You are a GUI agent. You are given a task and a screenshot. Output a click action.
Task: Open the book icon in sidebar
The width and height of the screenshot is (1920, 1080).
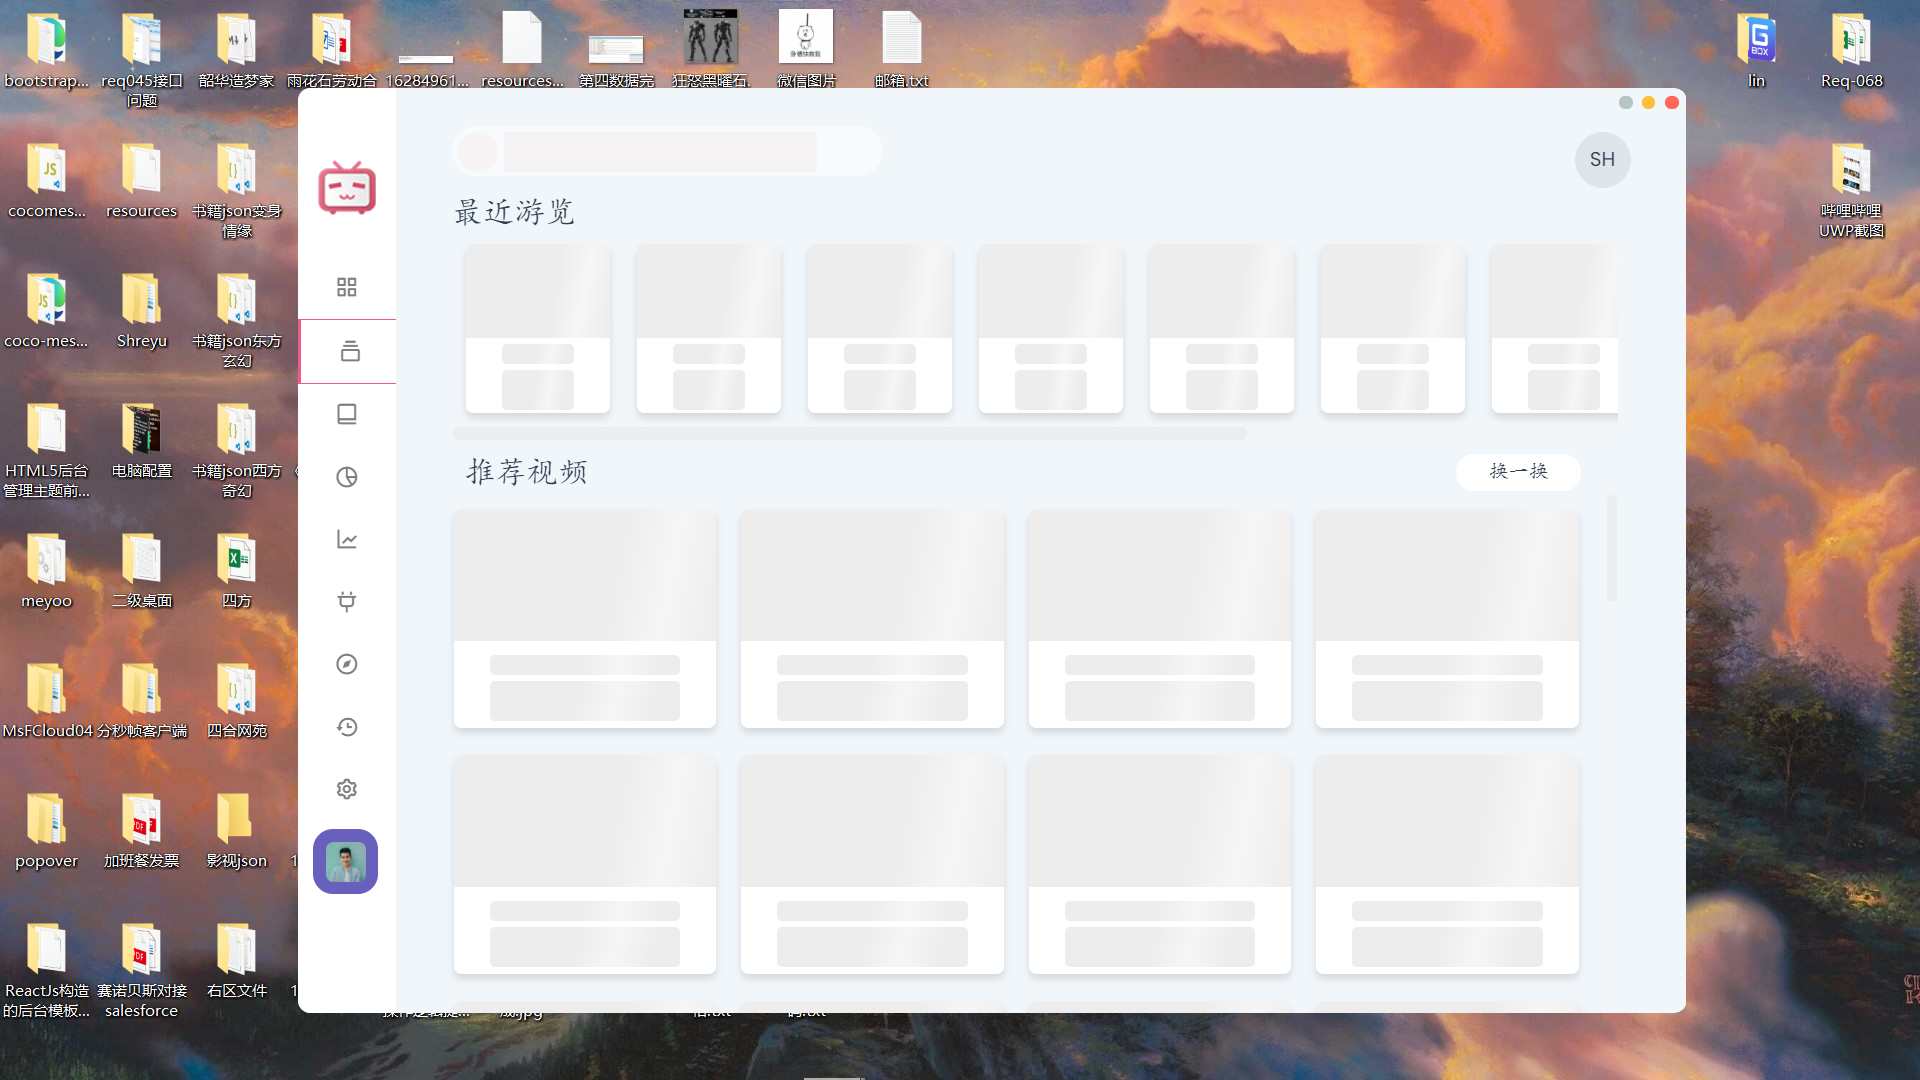point(347,414)
